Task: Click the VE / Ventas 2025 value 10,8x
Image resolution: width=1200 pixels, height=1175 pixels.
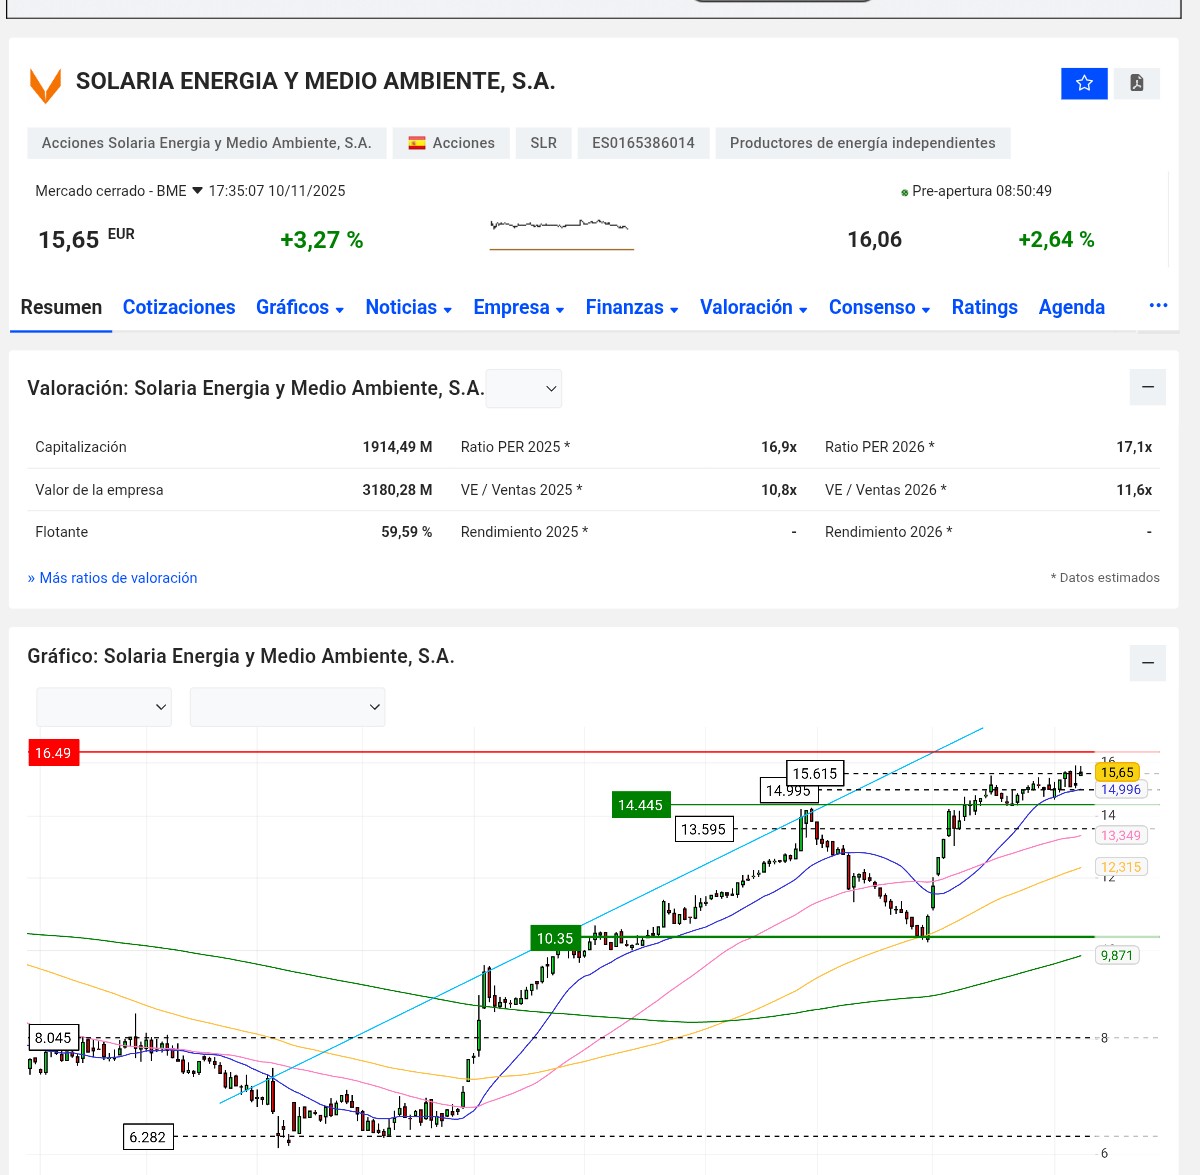Action: click(779, 490)
